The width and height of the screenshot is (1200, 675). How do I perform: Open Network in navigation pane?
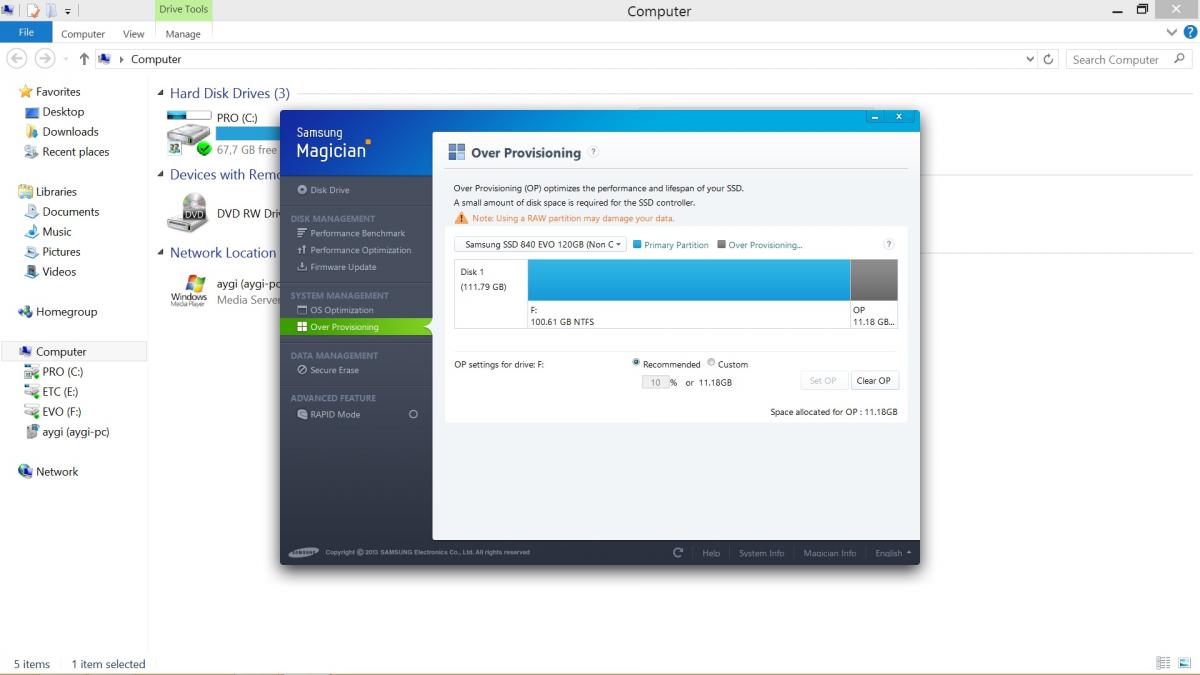[x=48, y=472]
